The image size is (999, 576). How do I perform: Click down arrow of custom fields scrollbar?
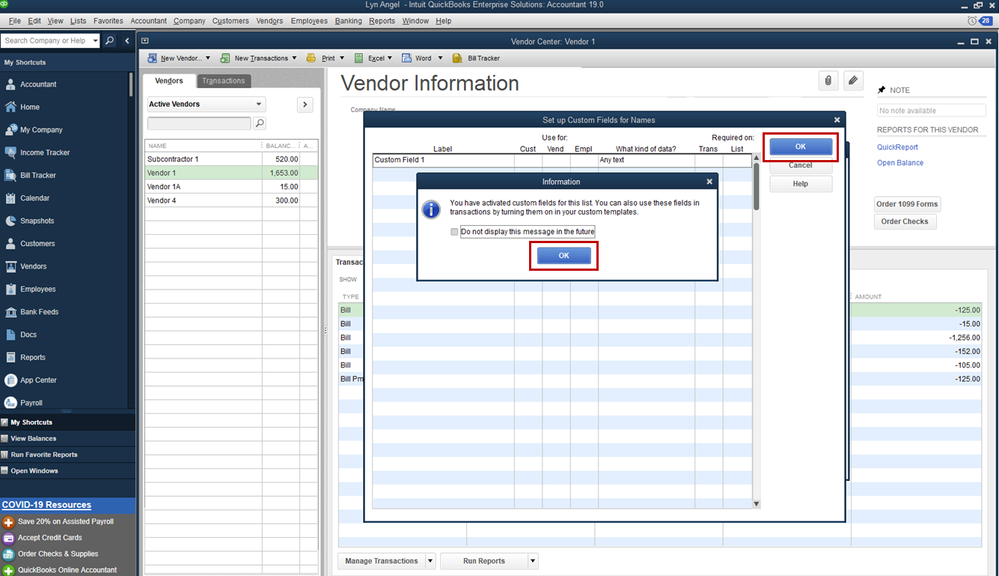(x=756, y=504)
